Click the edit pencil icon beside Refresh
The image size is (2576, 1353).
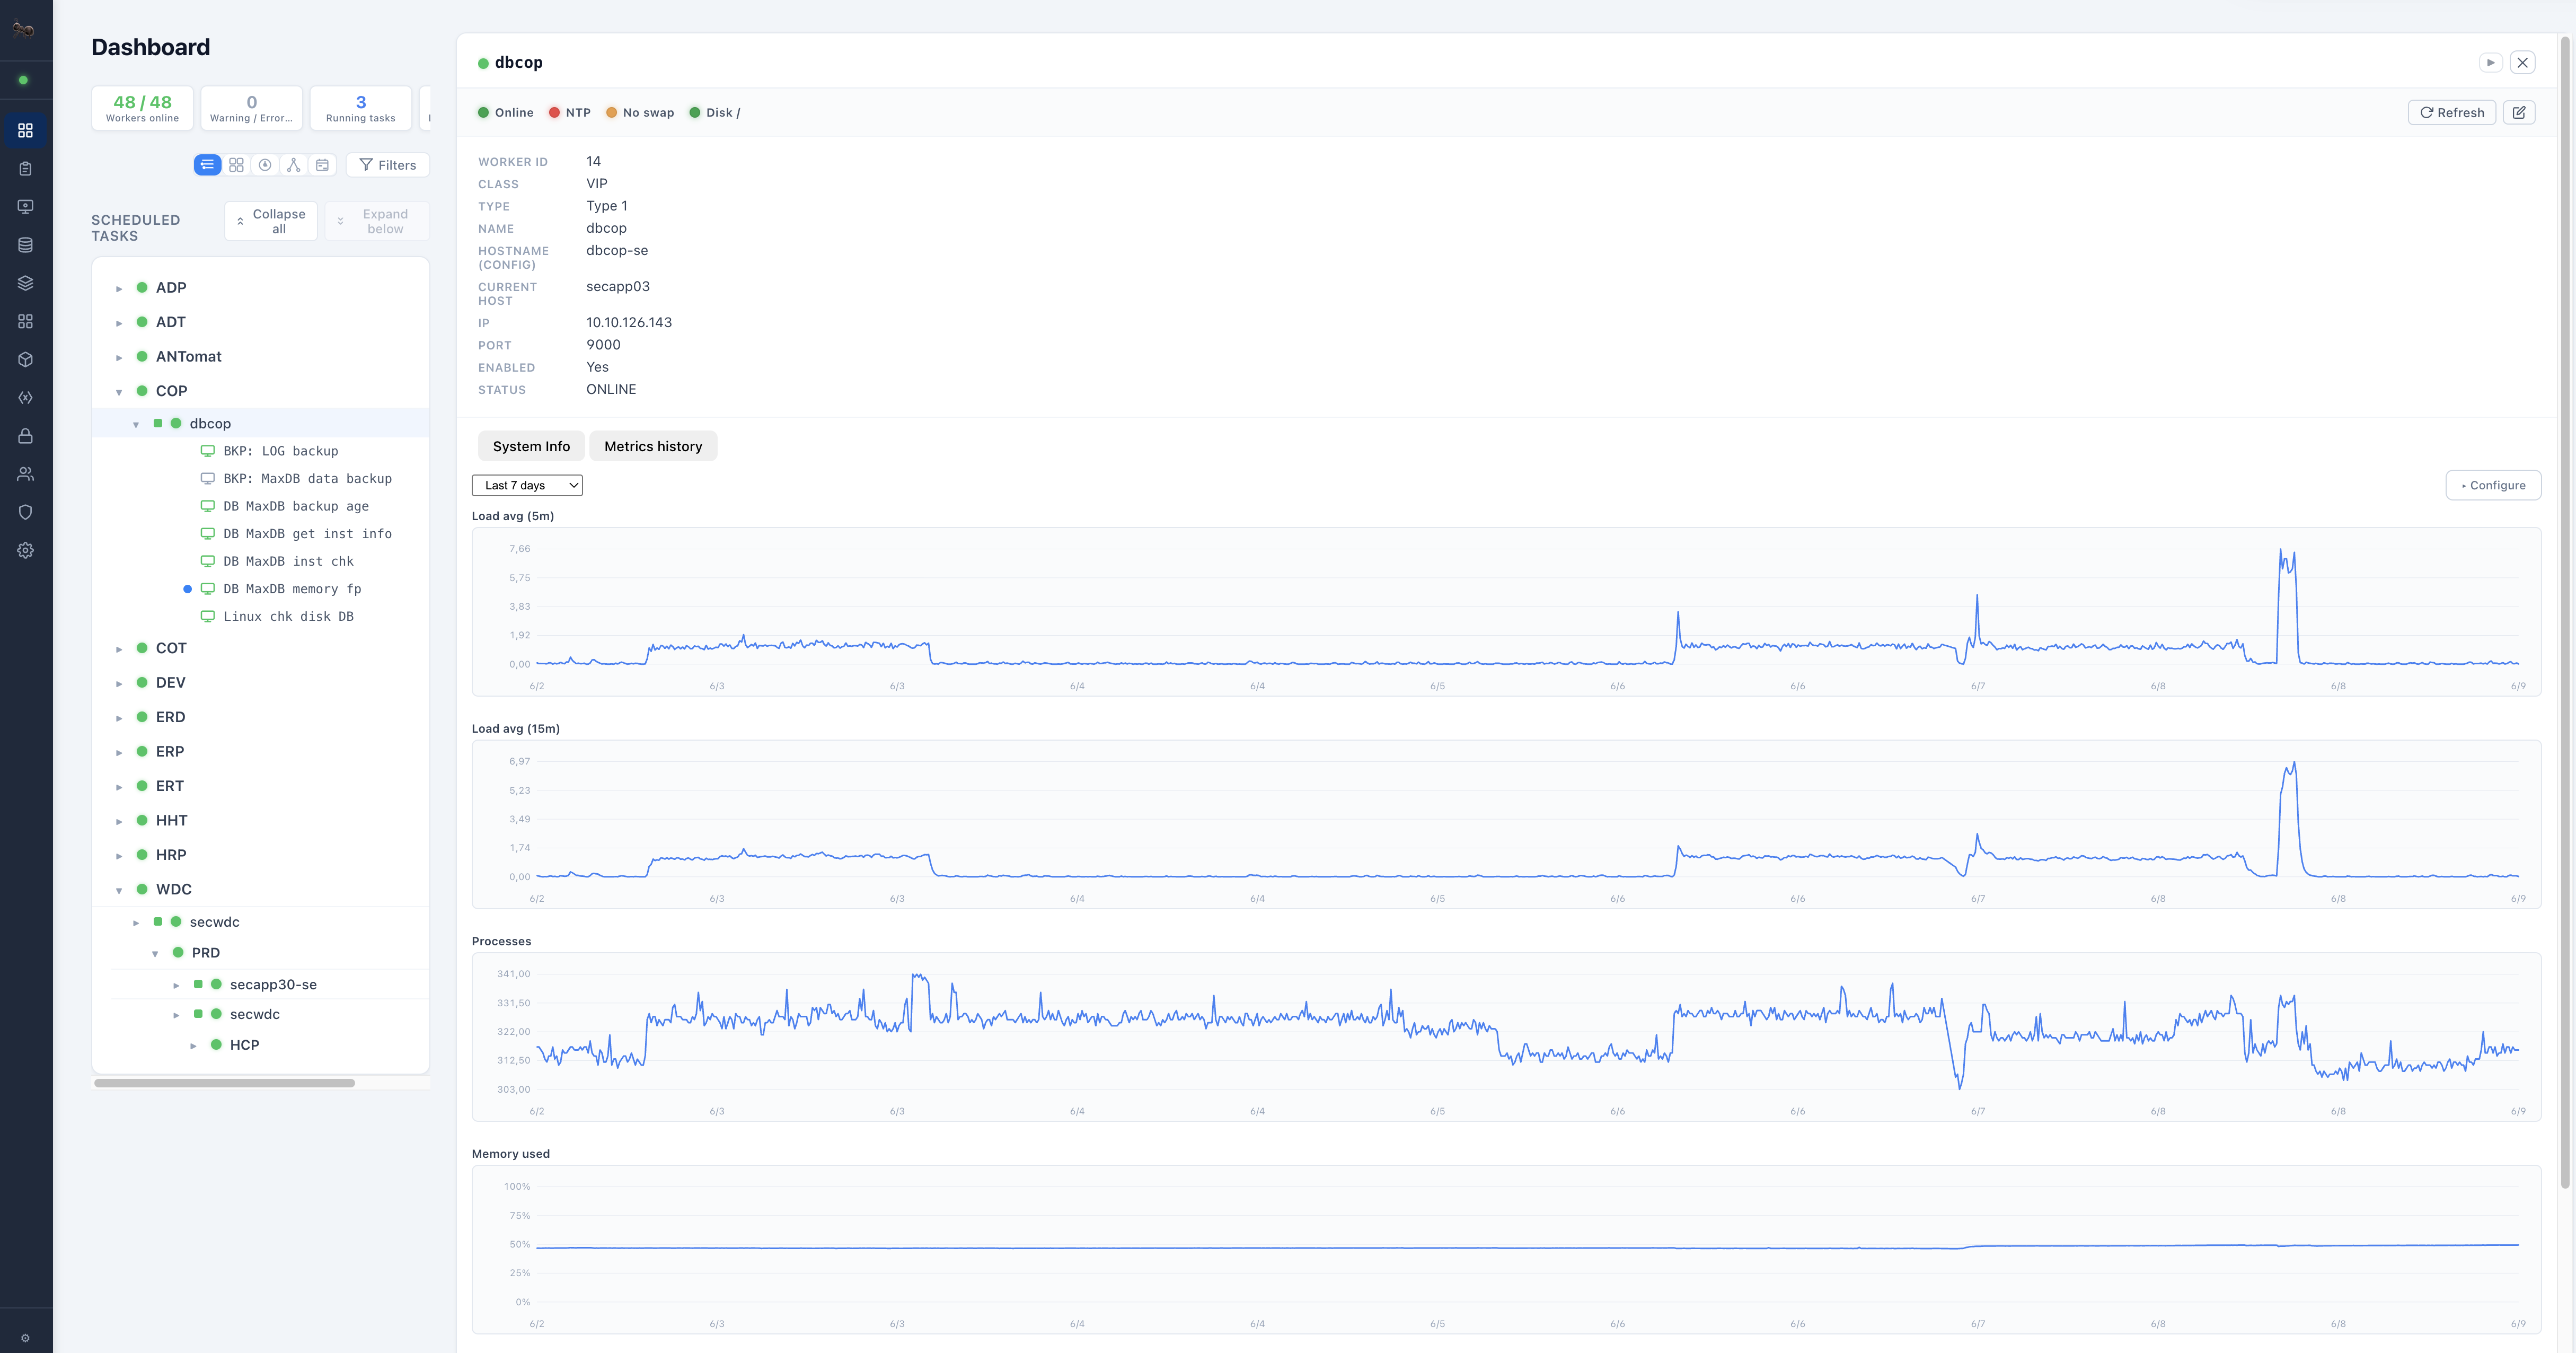2519,113
